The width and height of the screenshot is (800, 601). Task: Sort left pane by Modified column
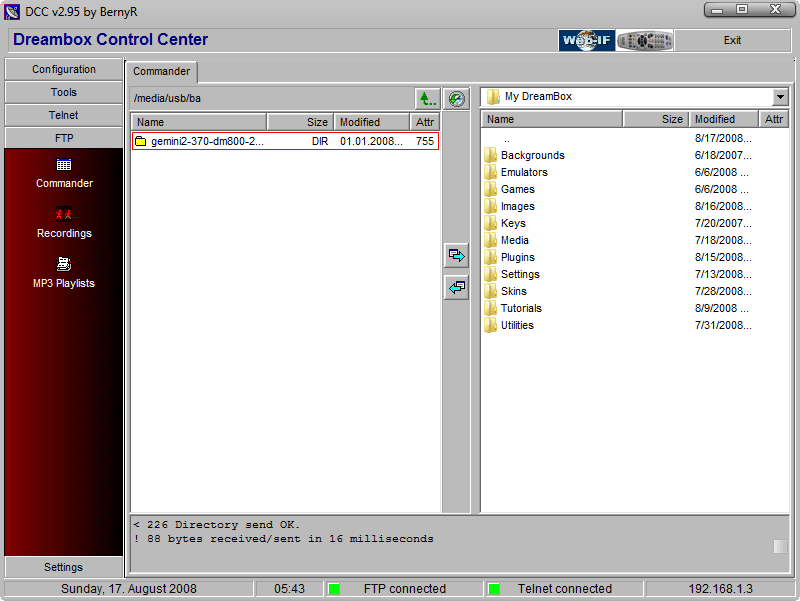coord(372,122)
